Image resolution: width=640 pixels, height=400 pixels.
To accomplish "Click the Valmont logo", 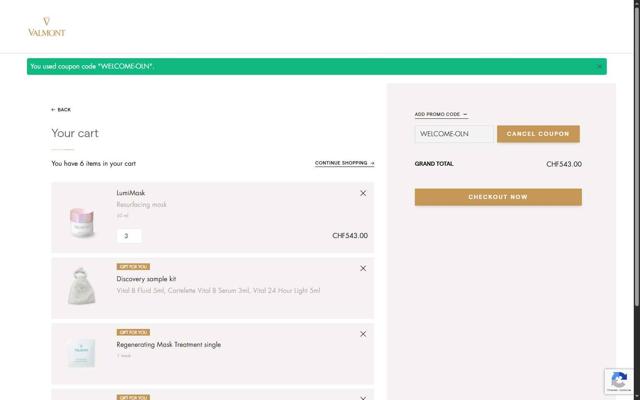I will (47, 27).
